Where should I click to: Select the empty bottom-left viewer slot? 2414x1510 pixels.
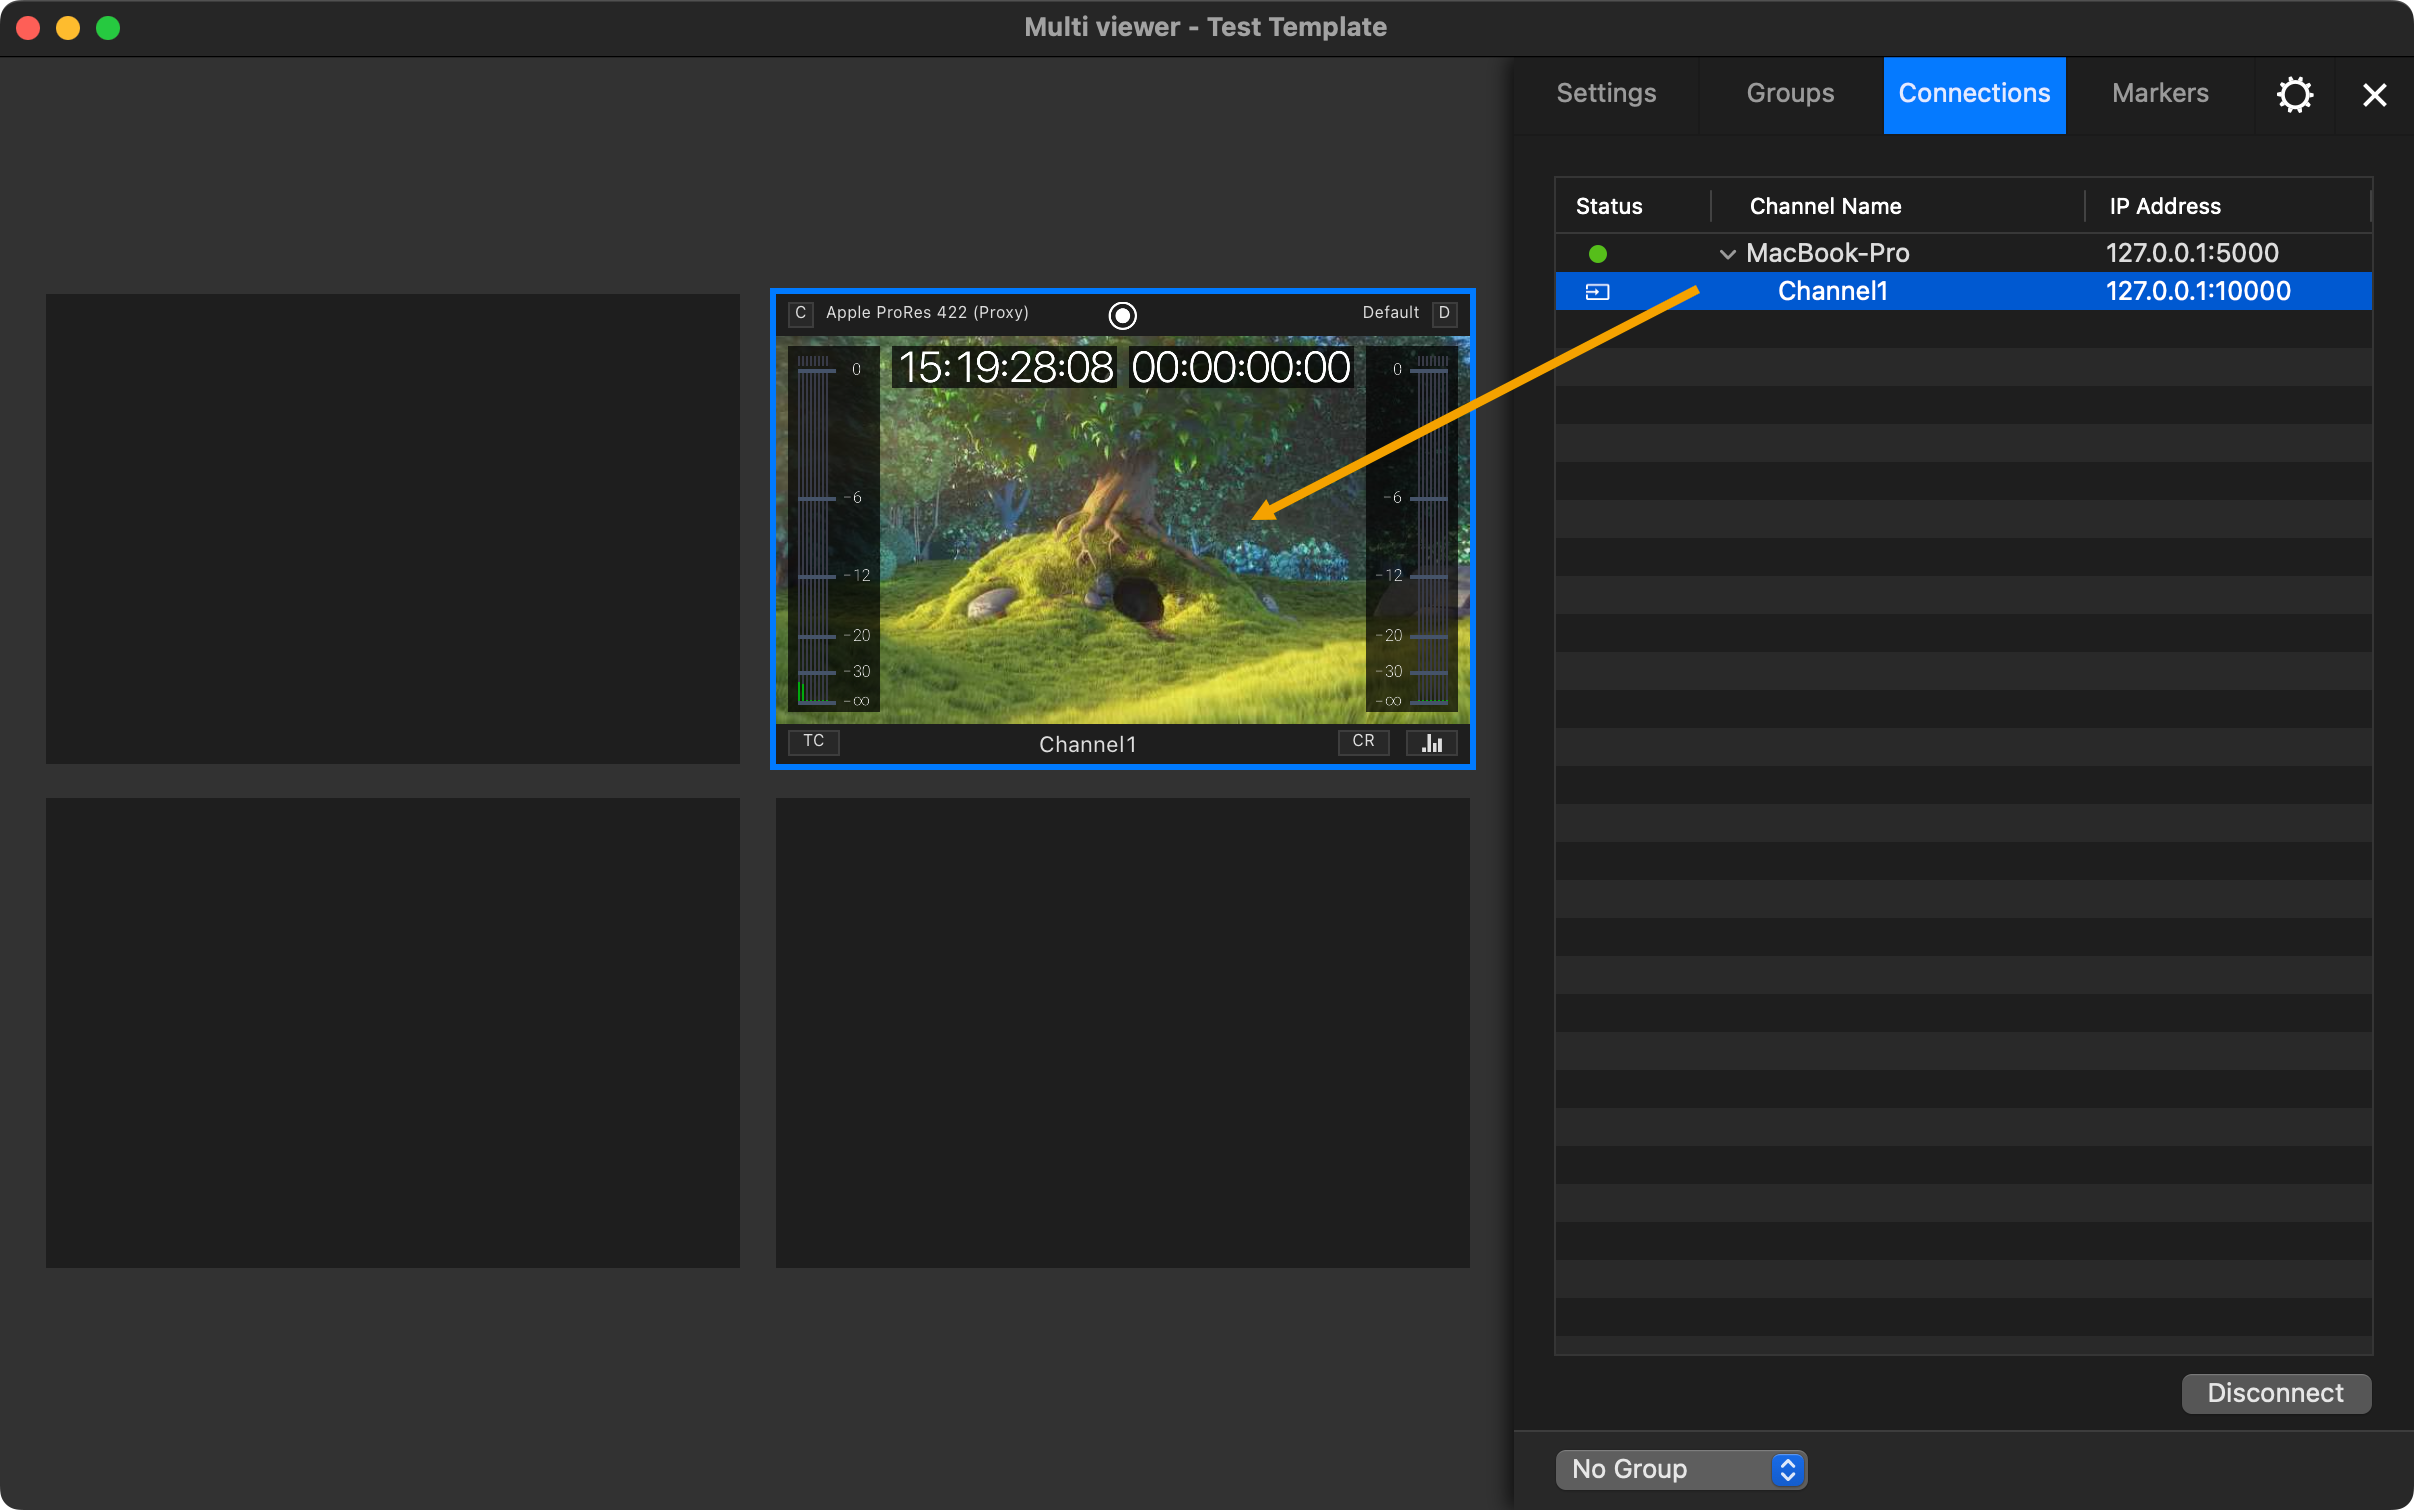(x=393, y=1032)
